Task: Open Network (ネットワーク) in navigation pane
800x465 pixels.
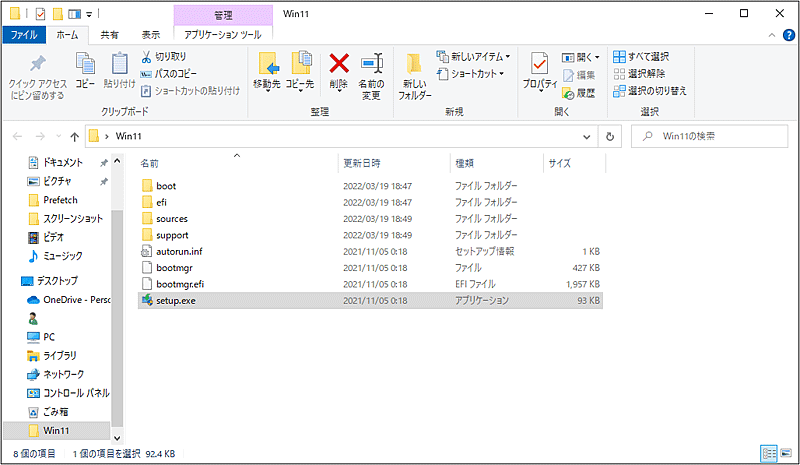Action: tap(56, 374)
